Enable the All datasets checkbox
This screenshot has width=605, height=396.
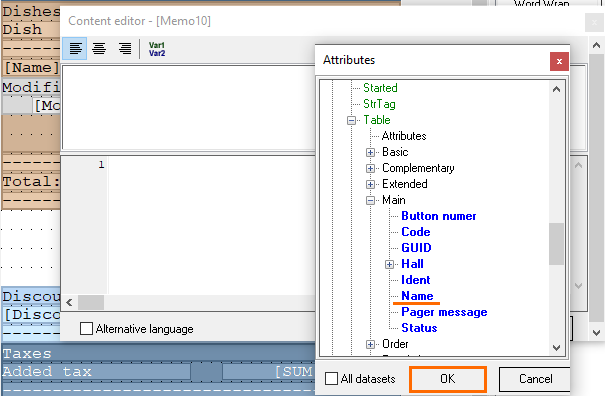[x=331, y=379]
